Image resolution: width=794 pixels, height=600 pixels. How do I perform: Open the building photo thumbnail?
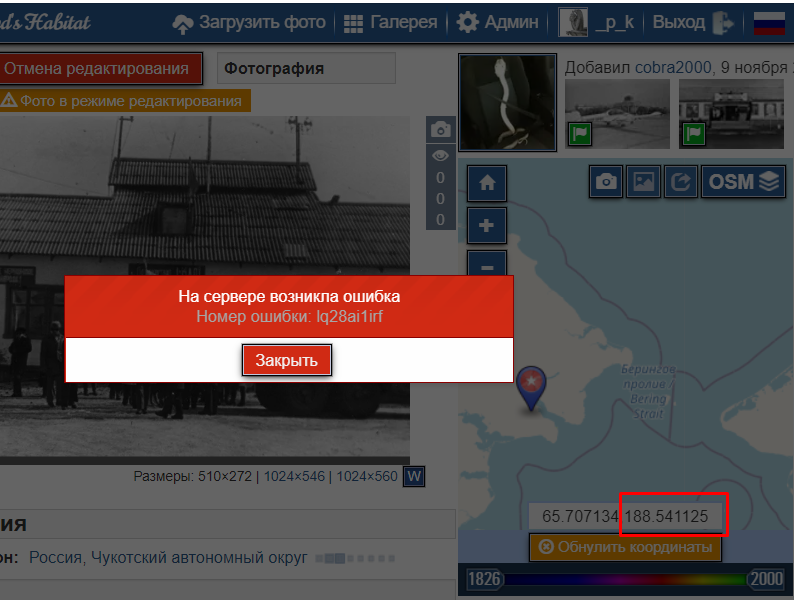[x=731, y=114]
